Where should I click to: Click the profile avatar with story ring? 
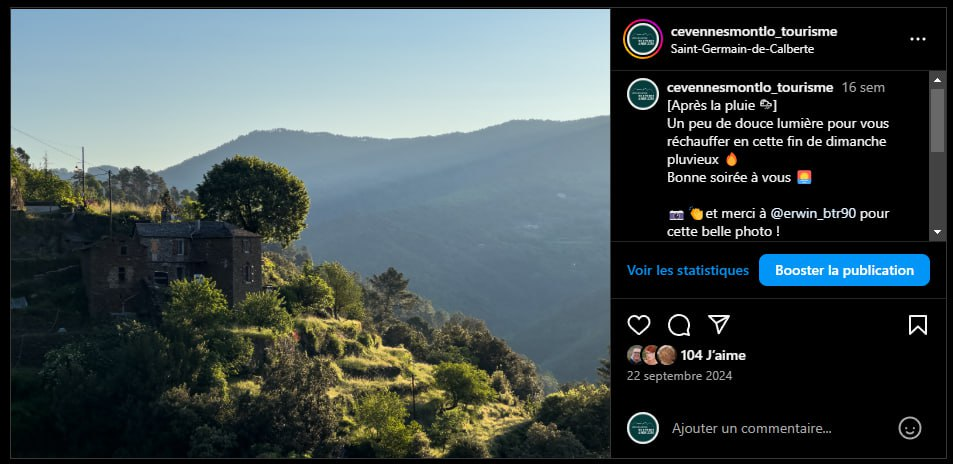643,39
